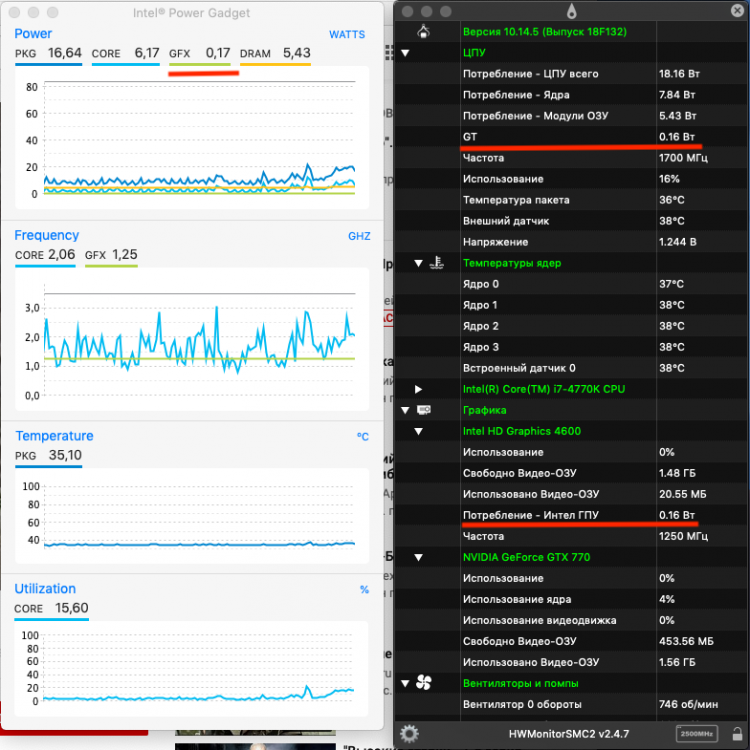Viewport: 750px width, 750px height.
Task: Click the thermometer icon beside Температуры ядер
Action: [436, 263]
